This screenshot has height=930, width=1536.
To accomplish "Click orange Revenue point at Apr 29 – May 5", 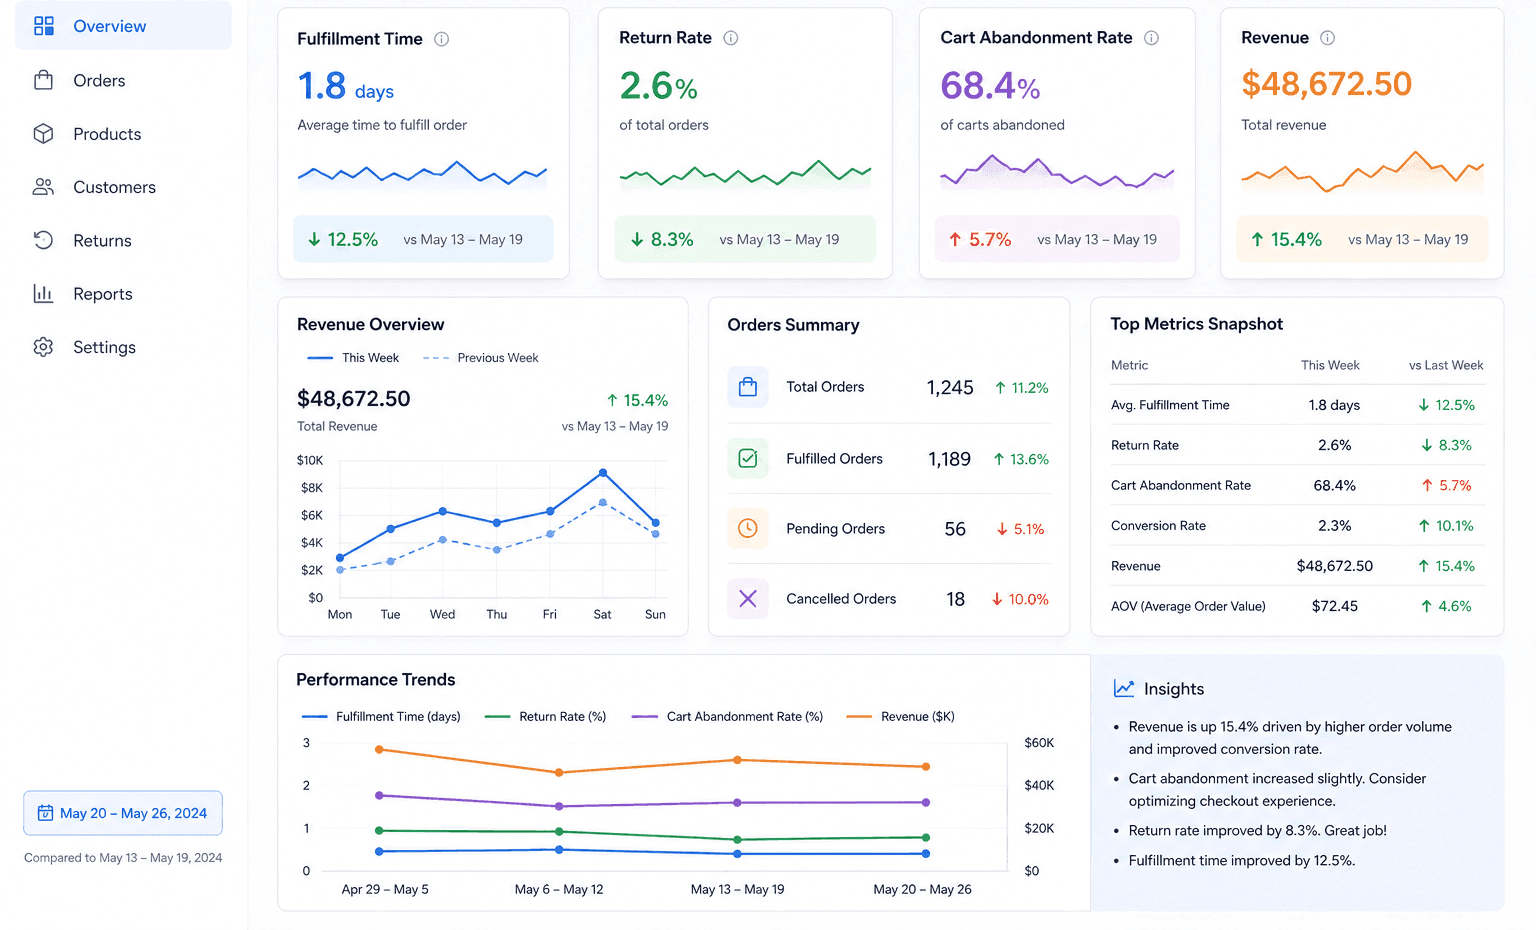I will (379, 749).
